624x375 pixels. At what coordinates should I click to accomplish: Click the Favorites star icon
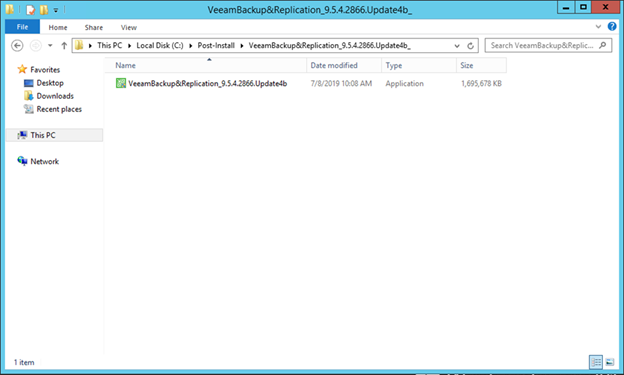click(x=22, y=69)
